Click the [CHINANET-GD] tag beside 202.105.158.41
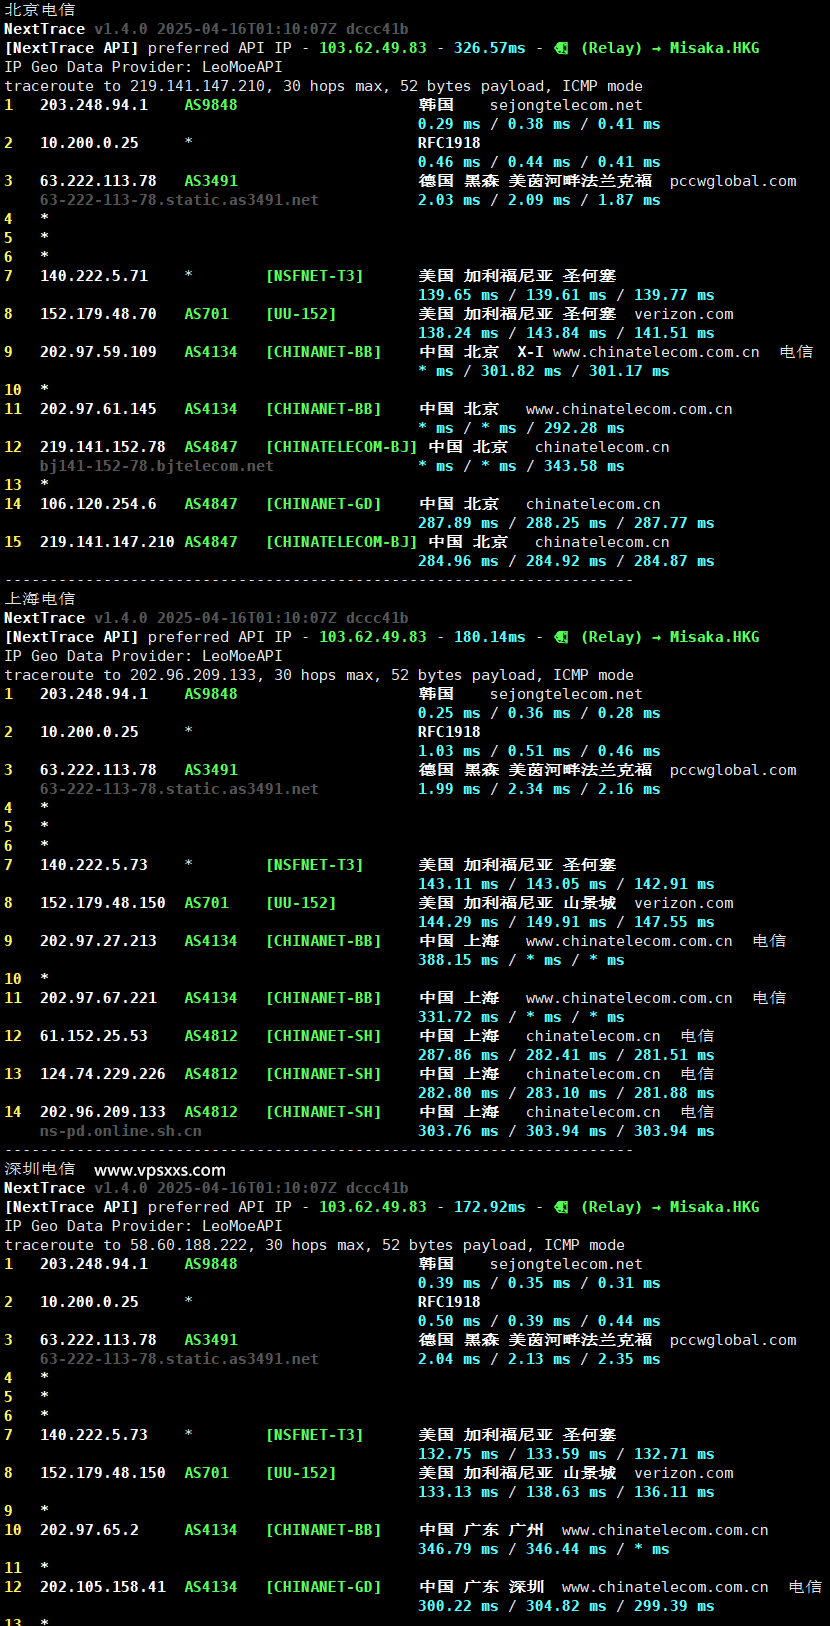830x1626 pixels. 323,1587
